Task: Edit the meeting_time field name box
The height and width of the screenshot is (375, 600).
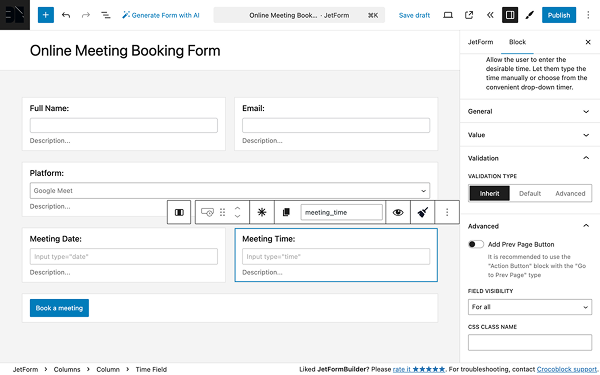Action: tap(341, 212)
